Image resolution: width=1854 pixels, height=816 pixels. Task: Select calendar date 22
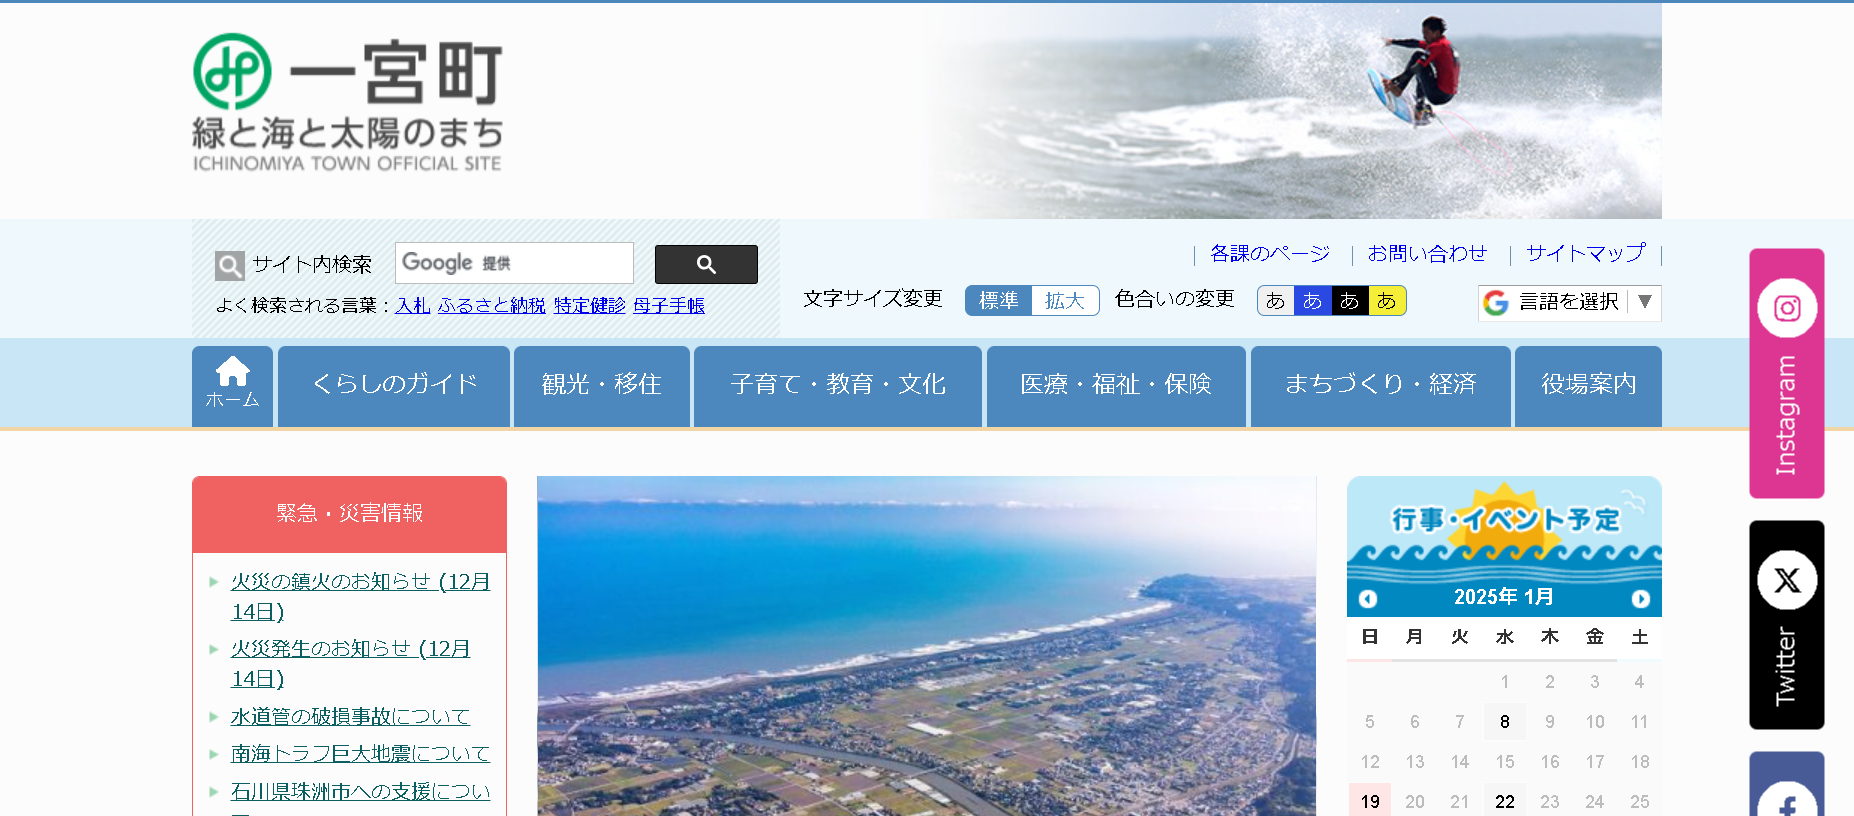pos(1505,802)
